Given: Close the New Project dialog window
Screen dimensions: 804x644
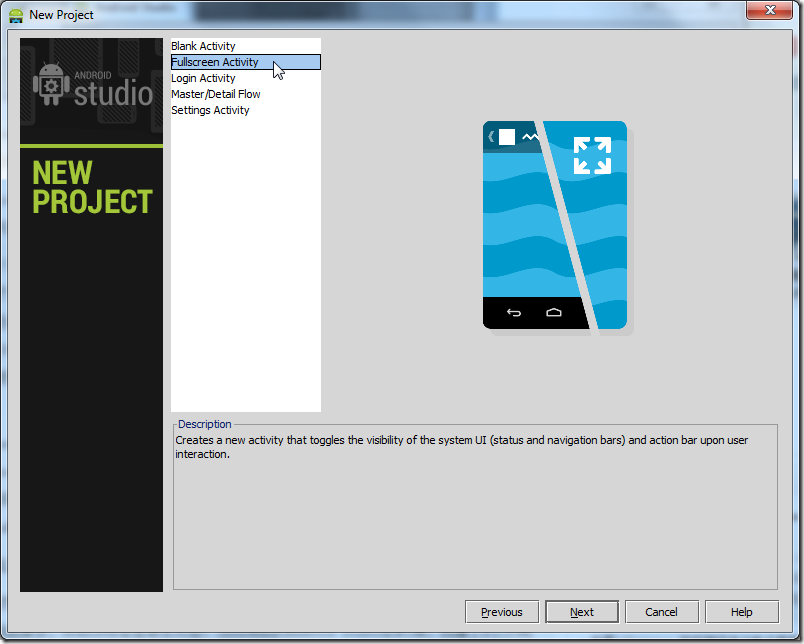Looking at the screenshot, I should point(770,10).
